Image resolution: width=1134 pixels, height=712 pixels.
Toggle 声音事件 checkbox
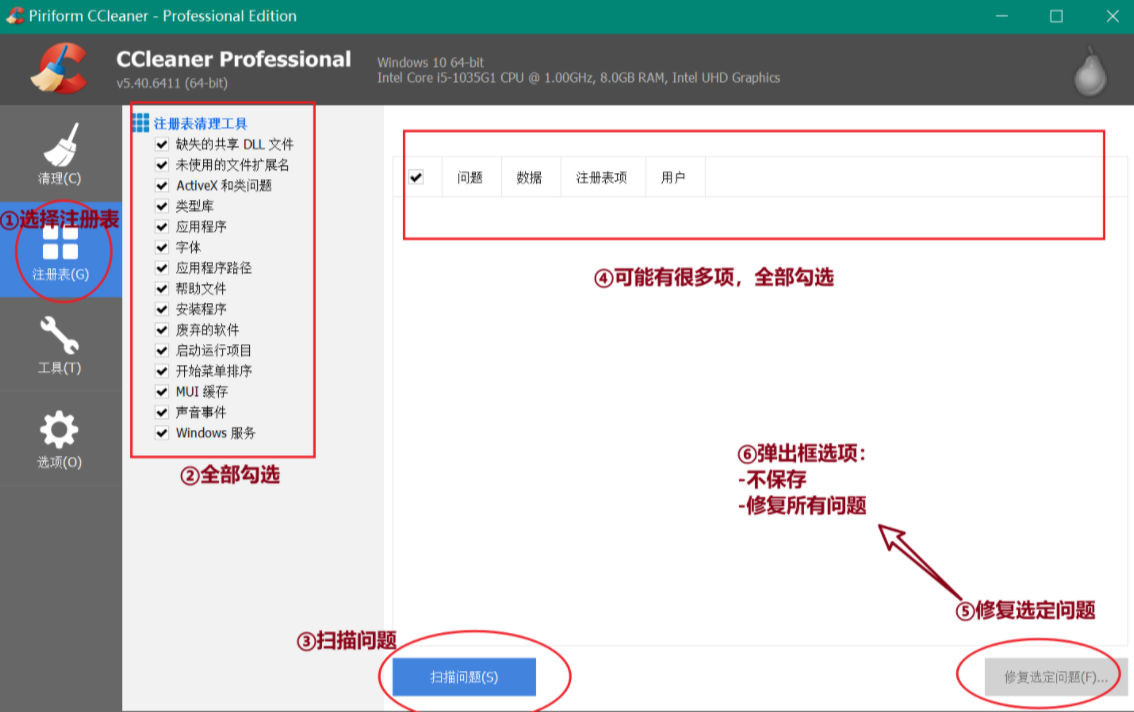[x=162, y=412]
